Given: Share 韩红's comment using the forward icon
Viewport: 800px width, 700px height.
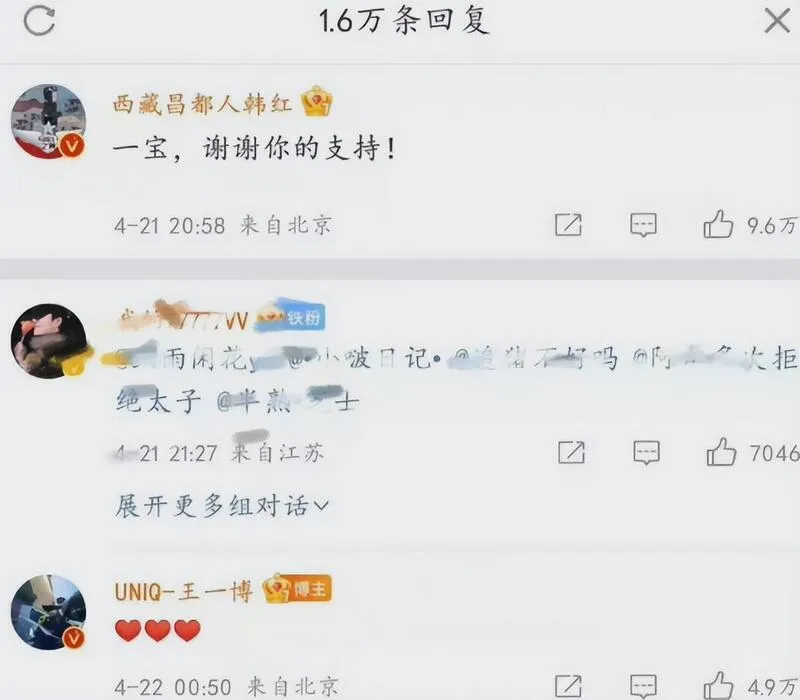Looking at the screenshot, I should [x=568, y=224].
